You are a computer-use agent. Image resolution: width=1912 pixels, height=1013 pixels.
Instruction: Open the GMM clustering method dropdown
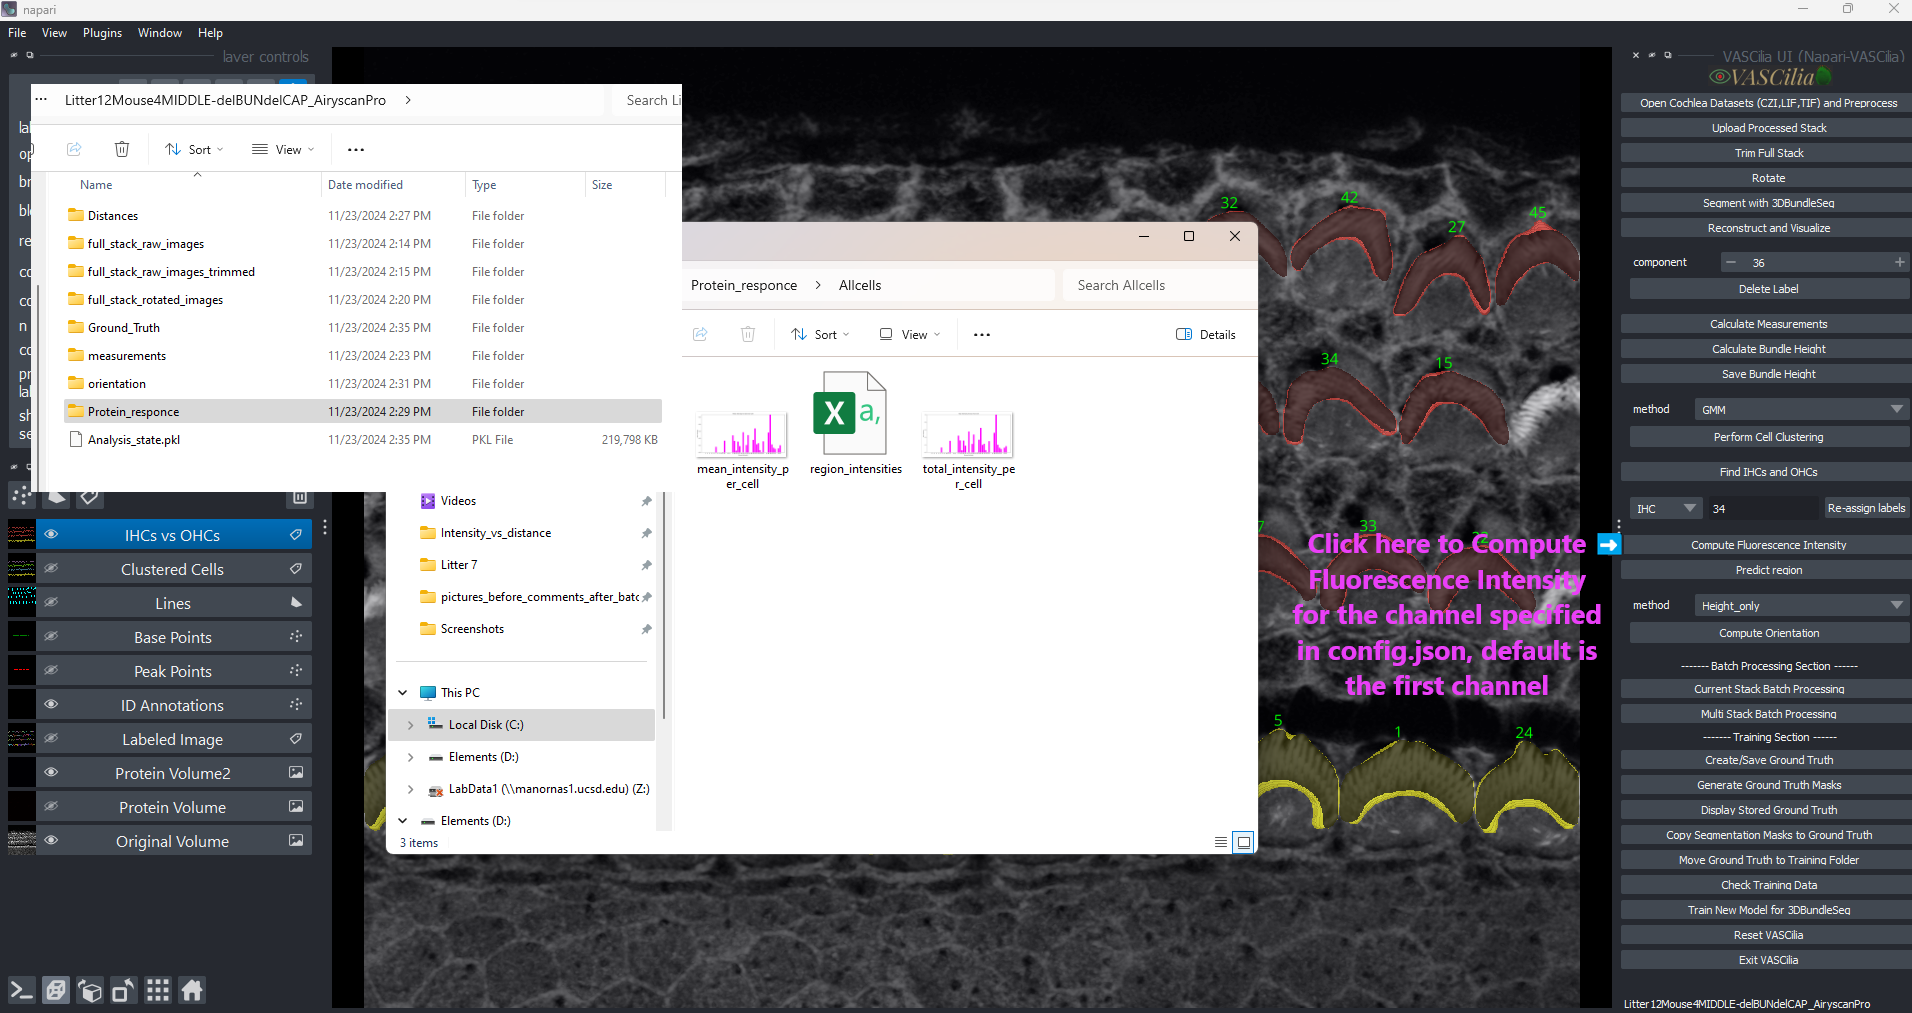coord(1801,409)
